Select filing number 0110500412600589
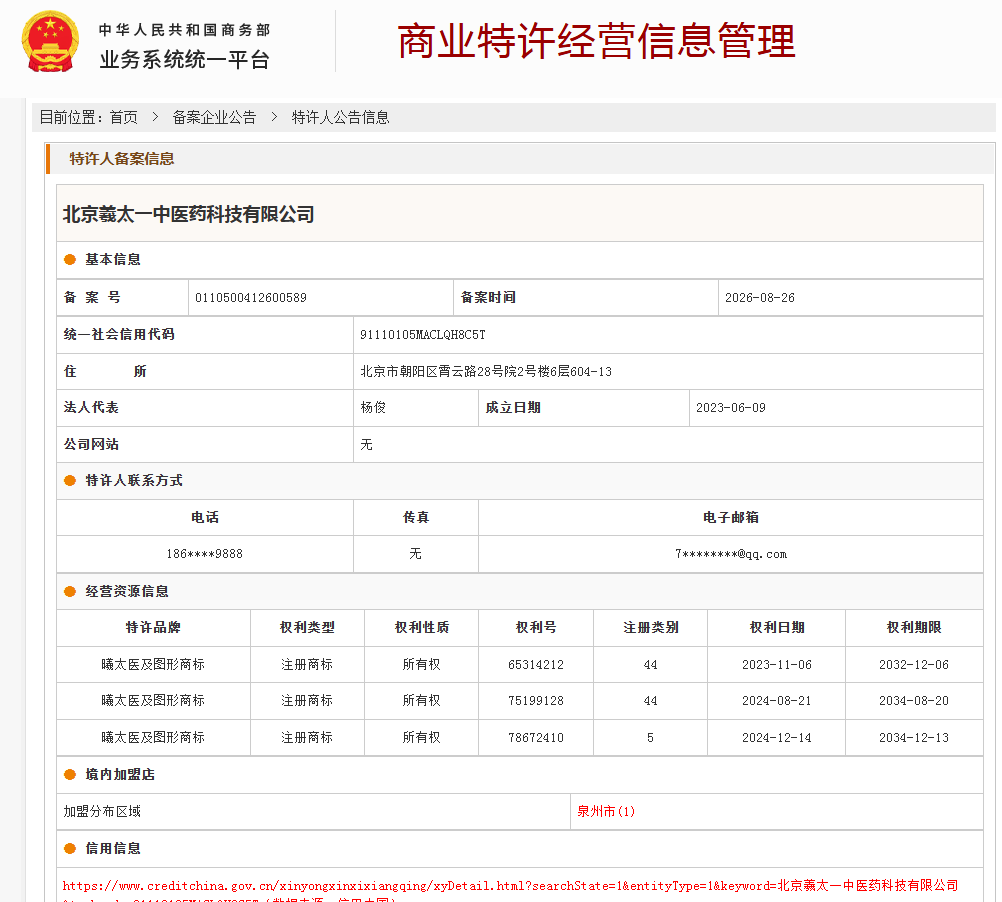Viewport: 1002px width, 902px height. [250, 298]
